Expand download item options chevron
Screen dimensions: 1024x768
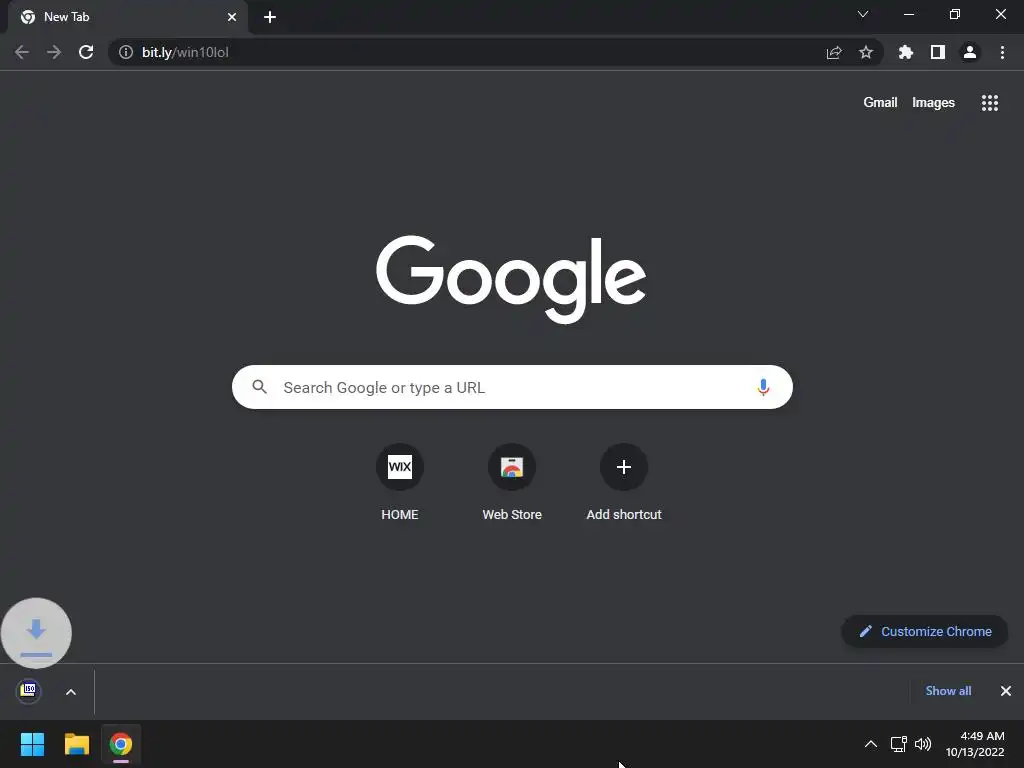click(71, 692)
